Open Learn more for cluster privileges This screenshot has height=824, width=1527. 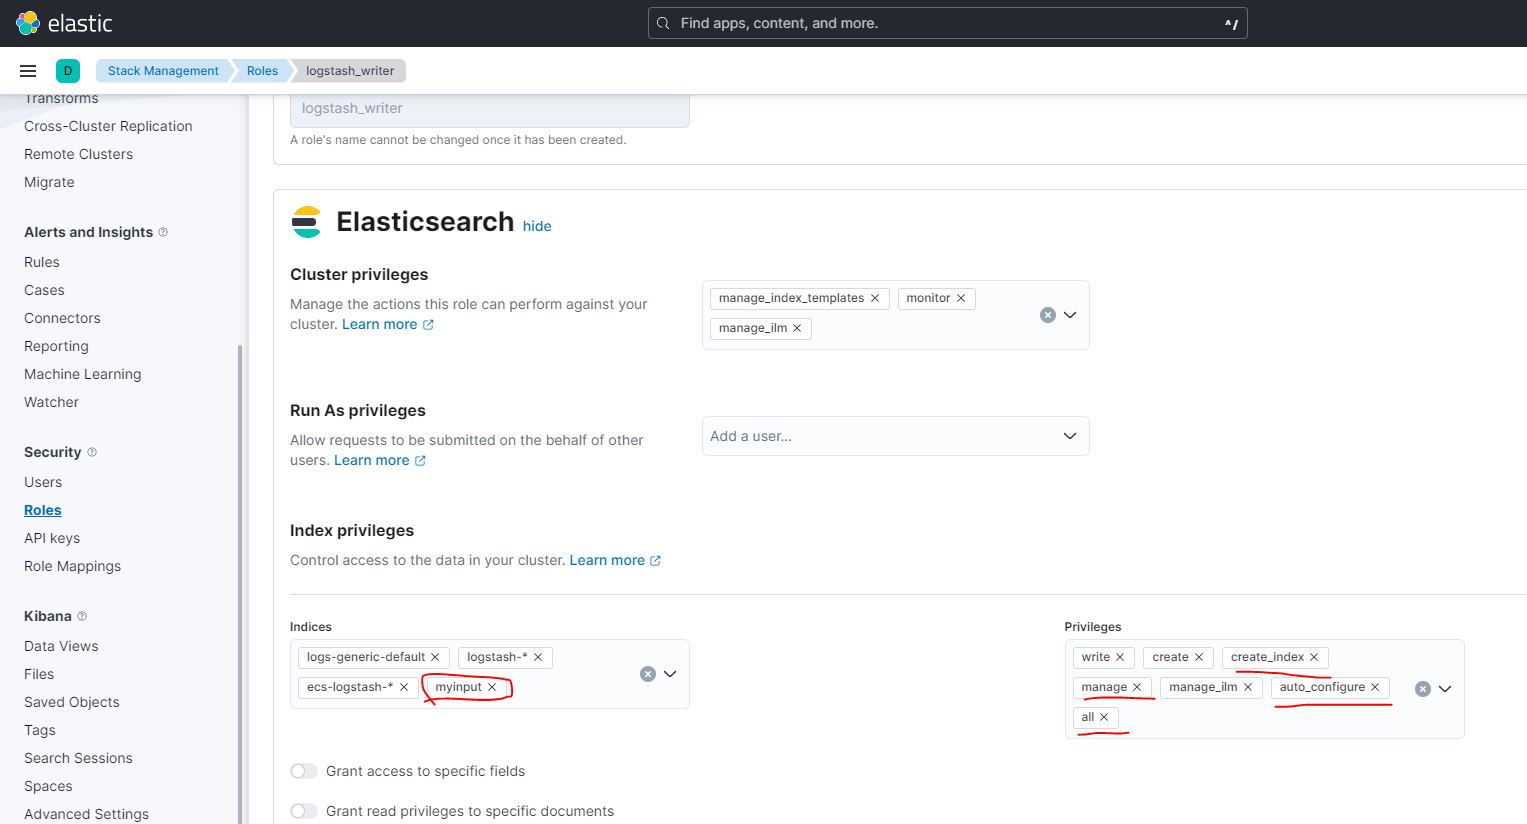click(x=388, y=324)
